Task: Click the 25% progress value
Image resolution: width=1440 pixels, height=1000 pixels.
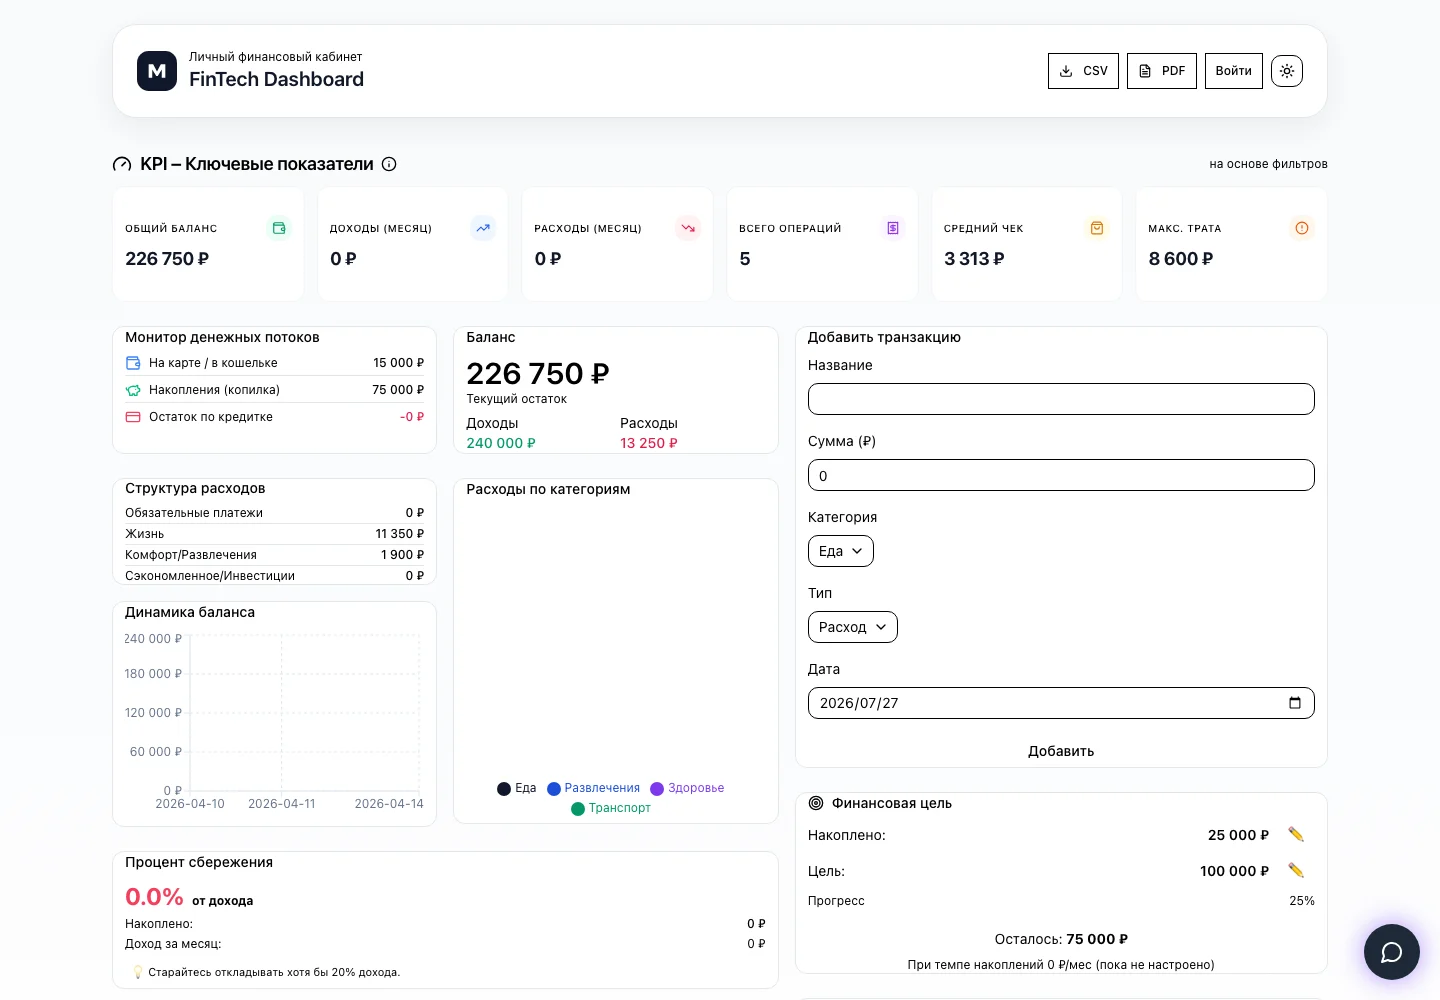Action: 1302,901
